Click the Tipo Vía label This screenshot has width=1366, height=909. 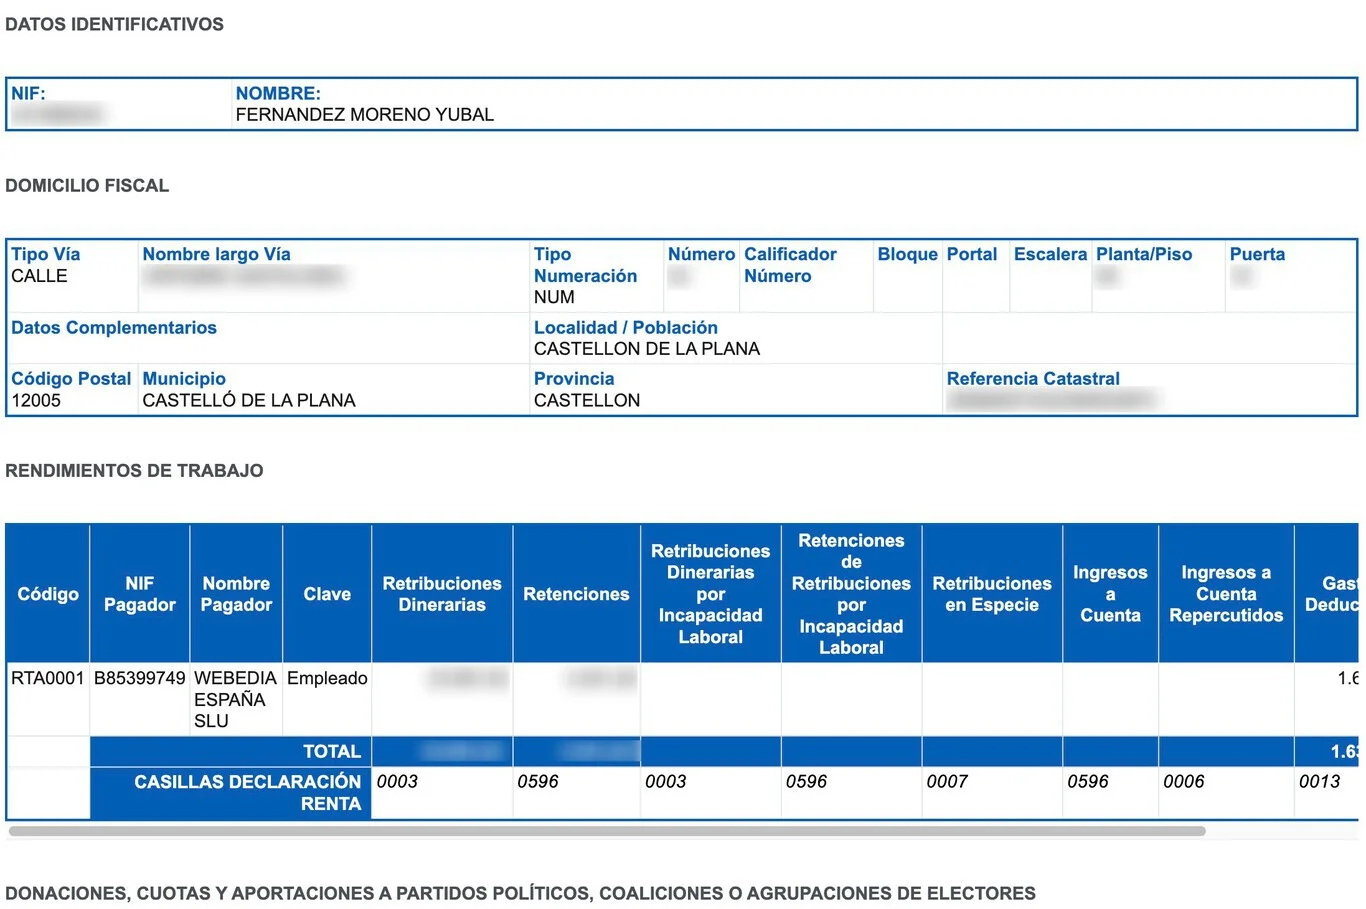click(x=45, y=254)
